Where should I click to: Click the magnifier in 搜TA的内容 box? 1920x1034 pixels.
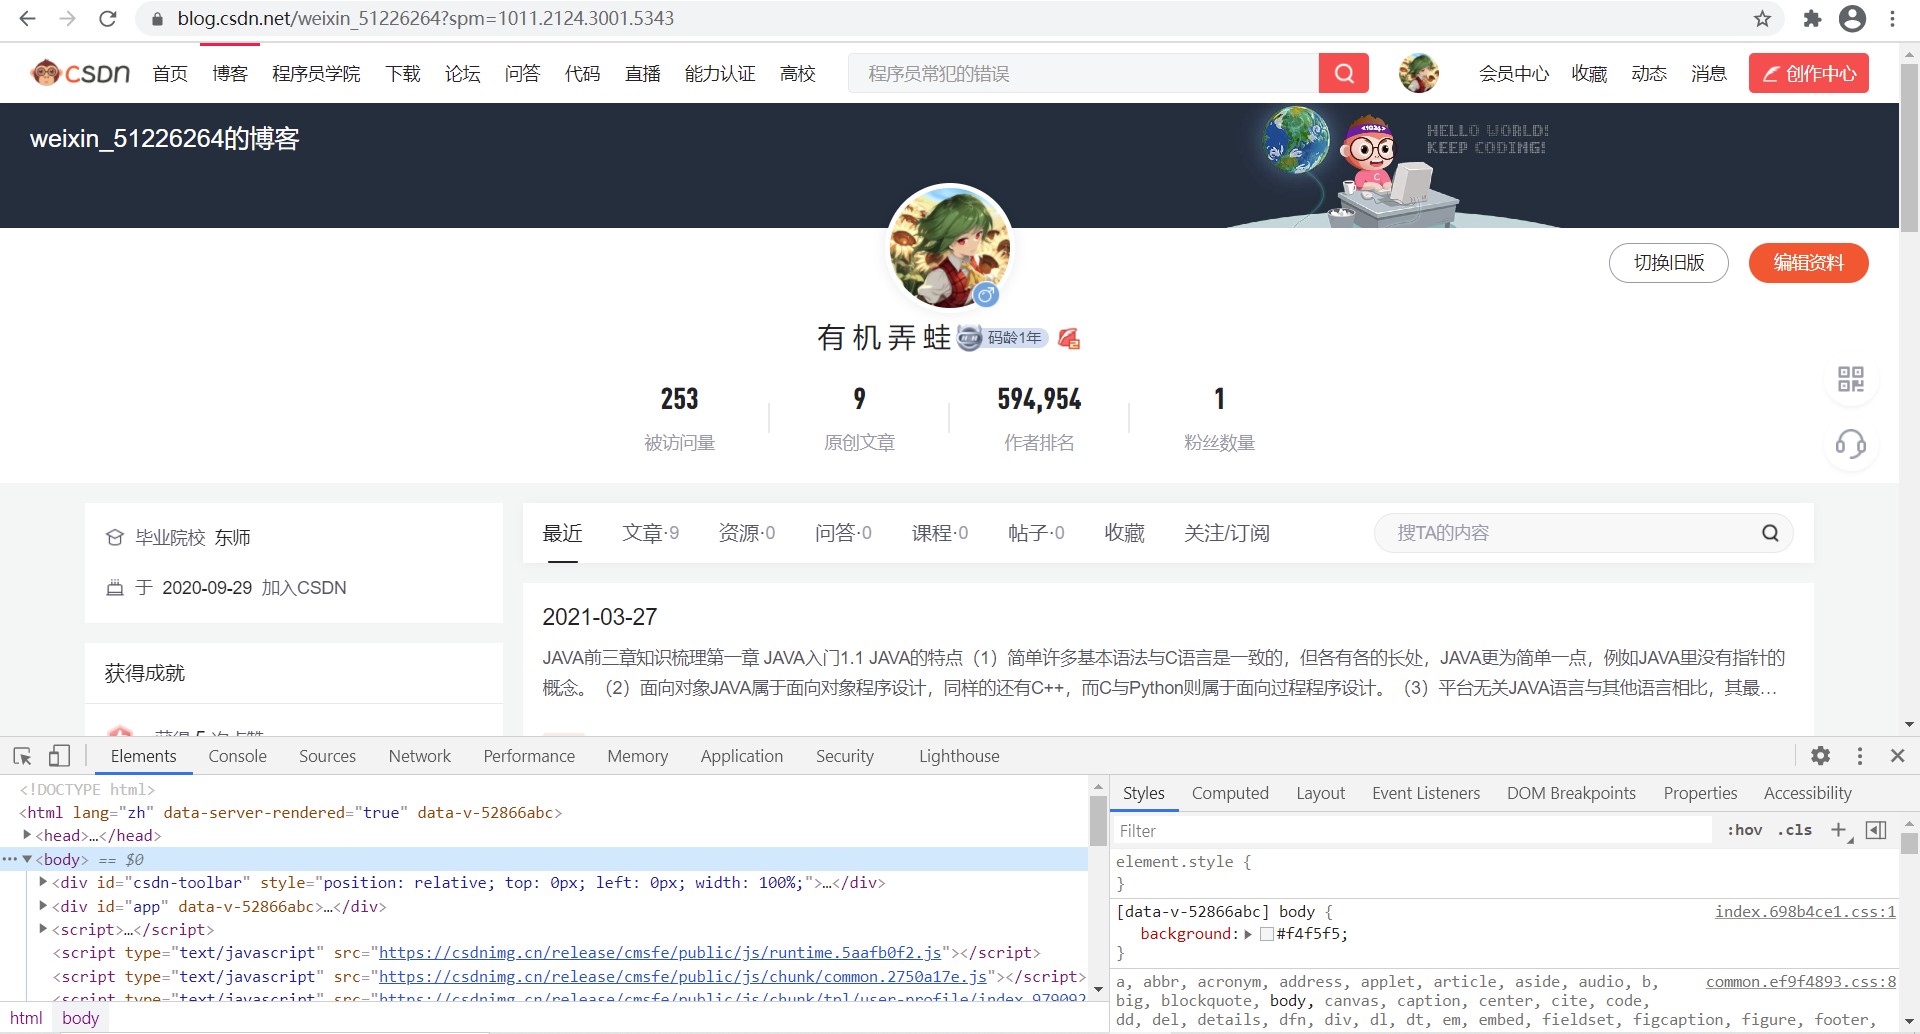pyautogui.click(x=1770, y=533)
